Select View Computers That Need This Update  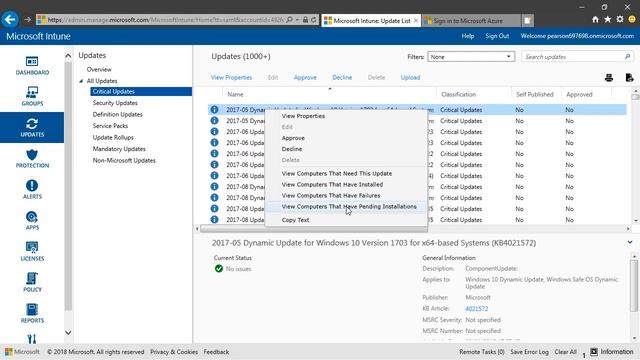tap(337, 173)
